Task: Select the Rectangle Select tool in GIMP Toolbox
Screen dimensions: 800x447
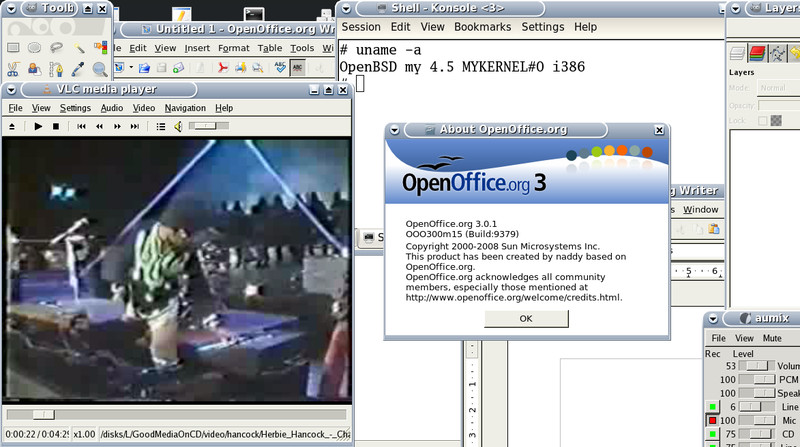Action: (x=13, y=48)
